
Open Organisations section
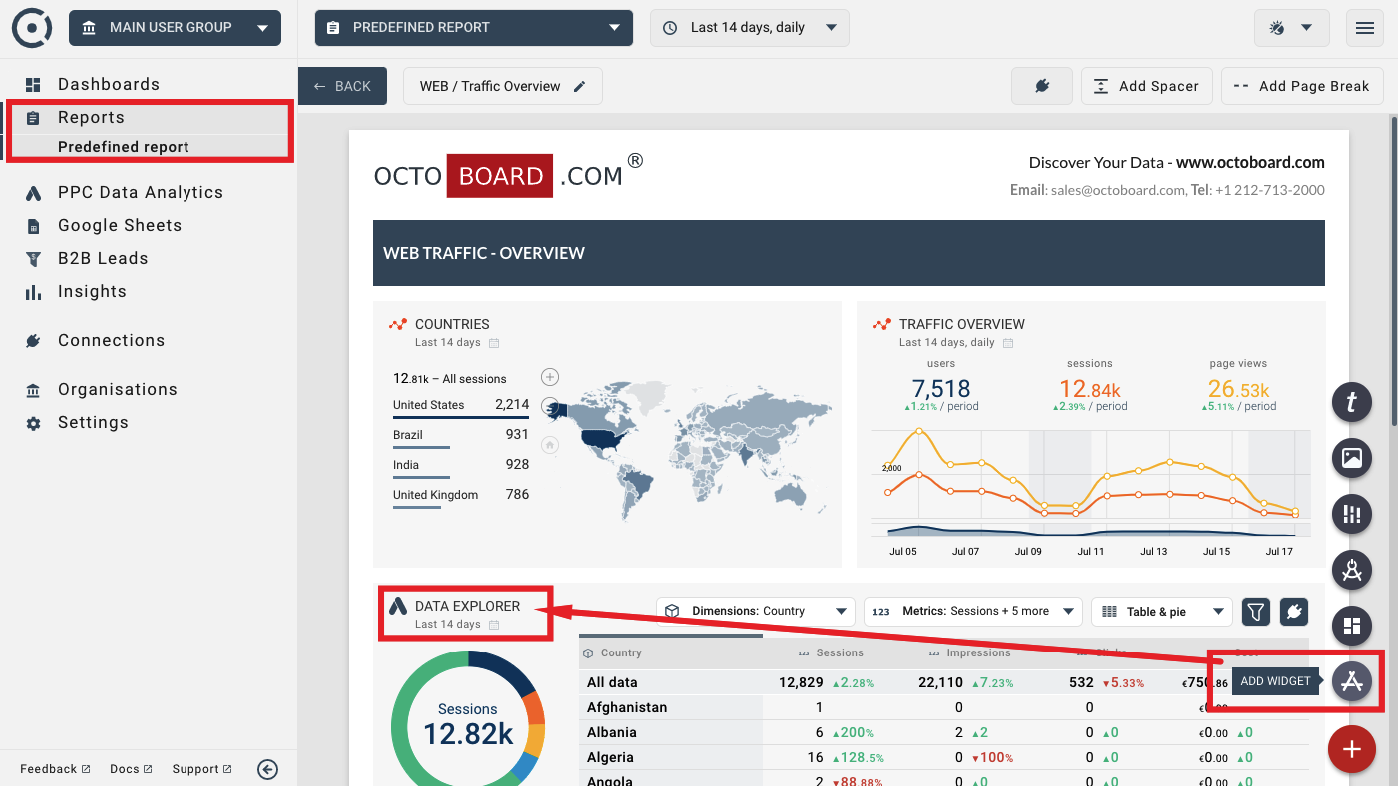coord(118,389)
